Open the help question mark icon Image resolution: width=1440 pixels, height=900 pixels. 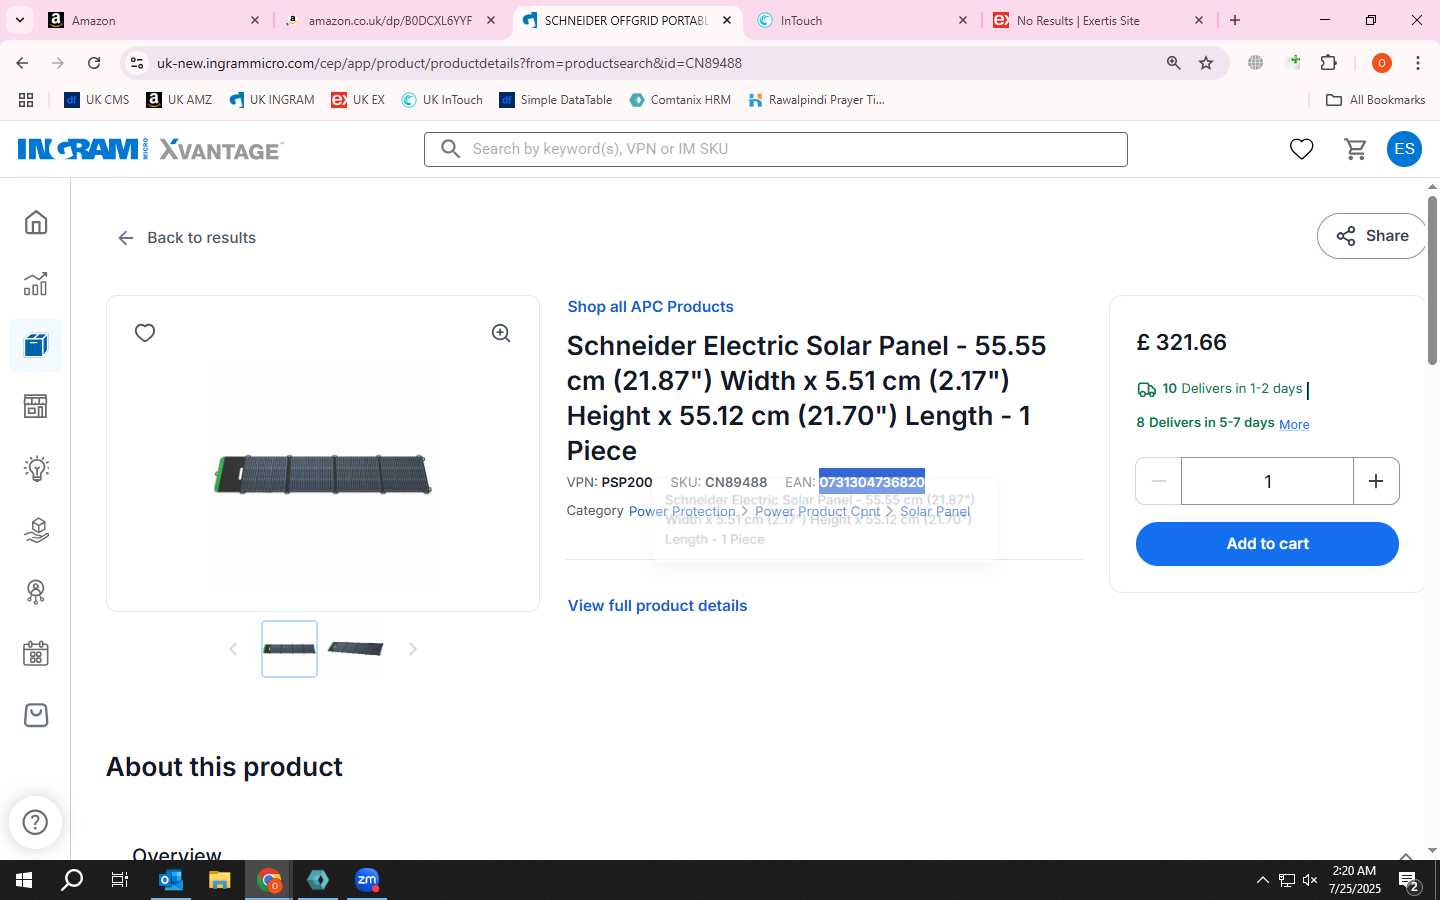(x=35, y=822)
